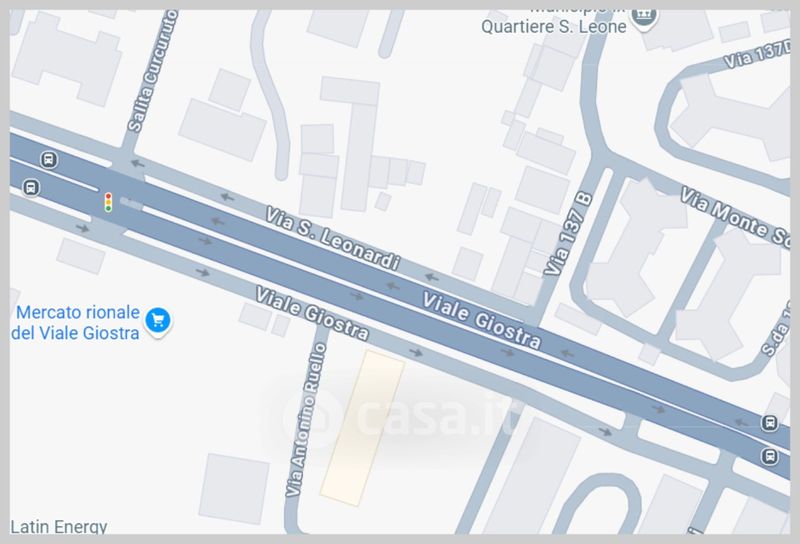Select the Via 137D street label
Image resolution: width=800 pixels, height=544 pixels.
point(757,54)
